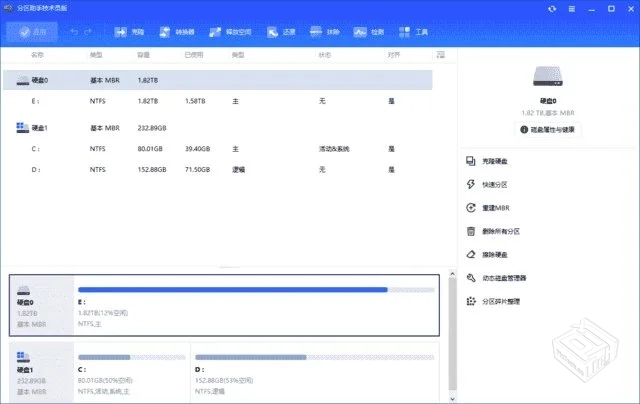Click the disk map scroll-up arrow
Viewport: 640px width, 404px height.
point(452,274)
